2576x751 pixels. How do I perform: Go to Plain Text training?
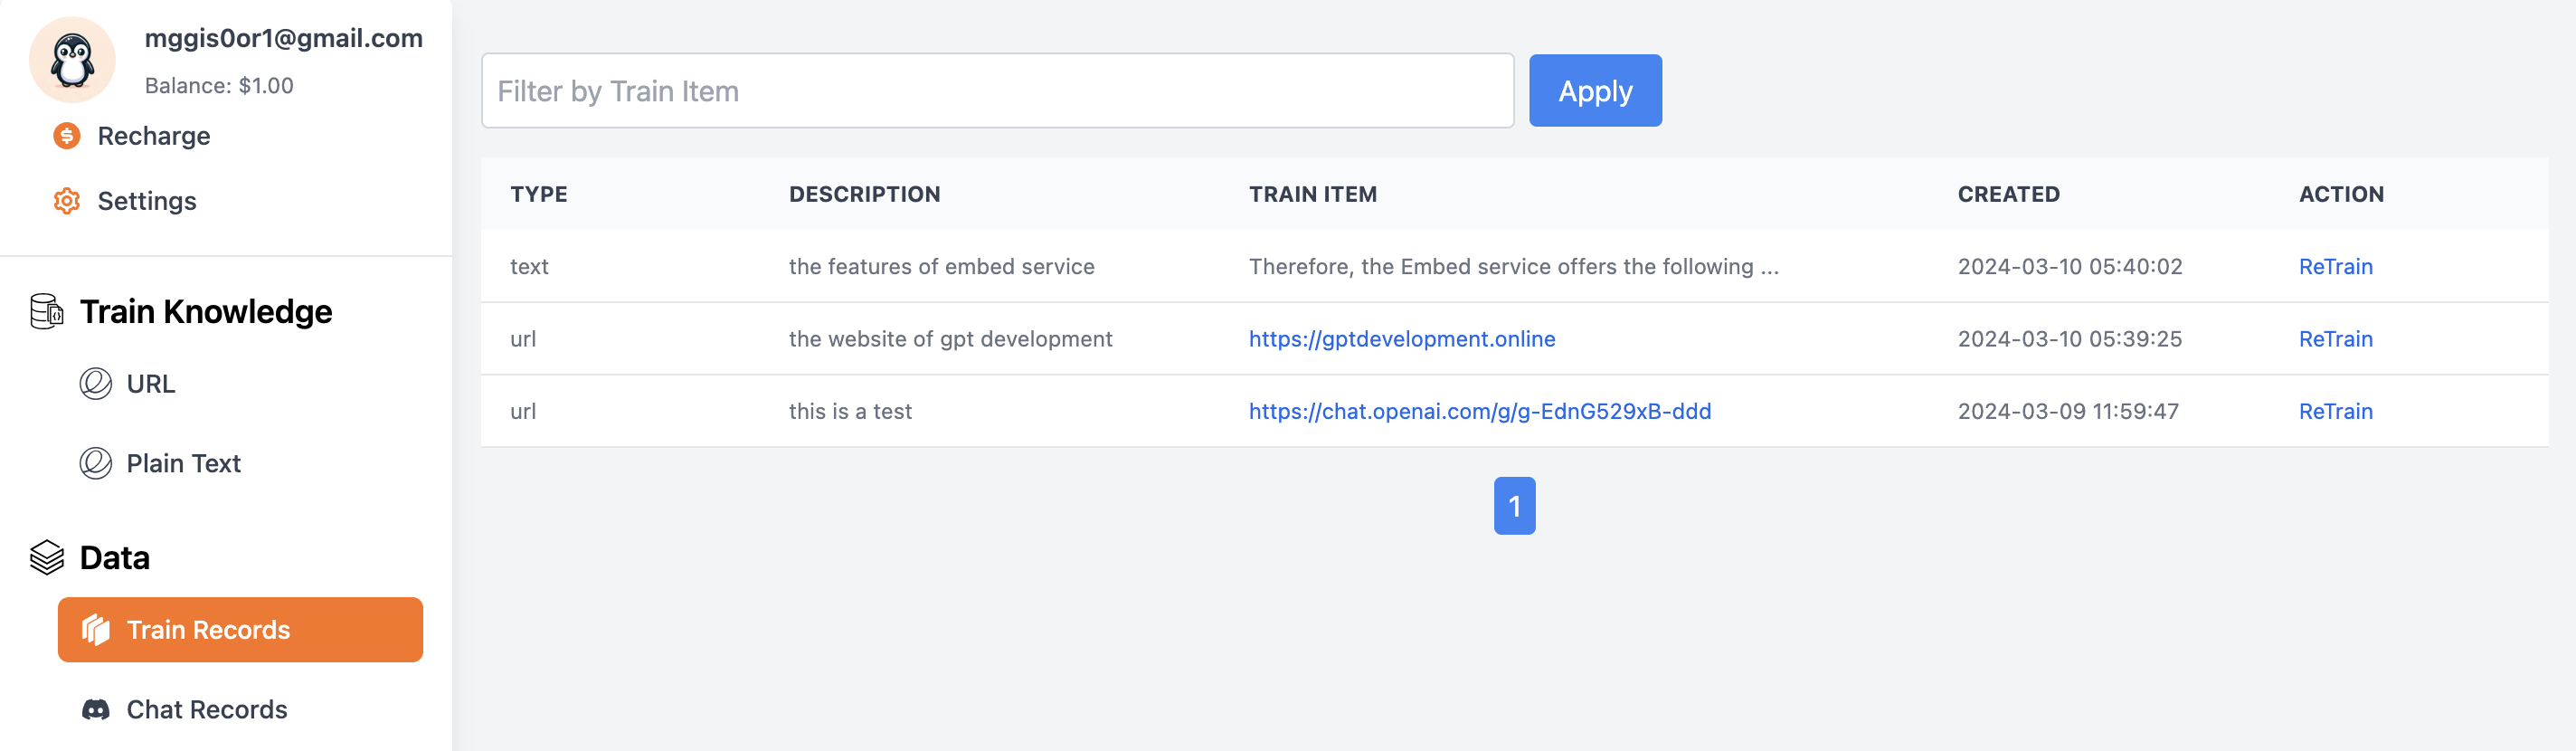point(183,464)
